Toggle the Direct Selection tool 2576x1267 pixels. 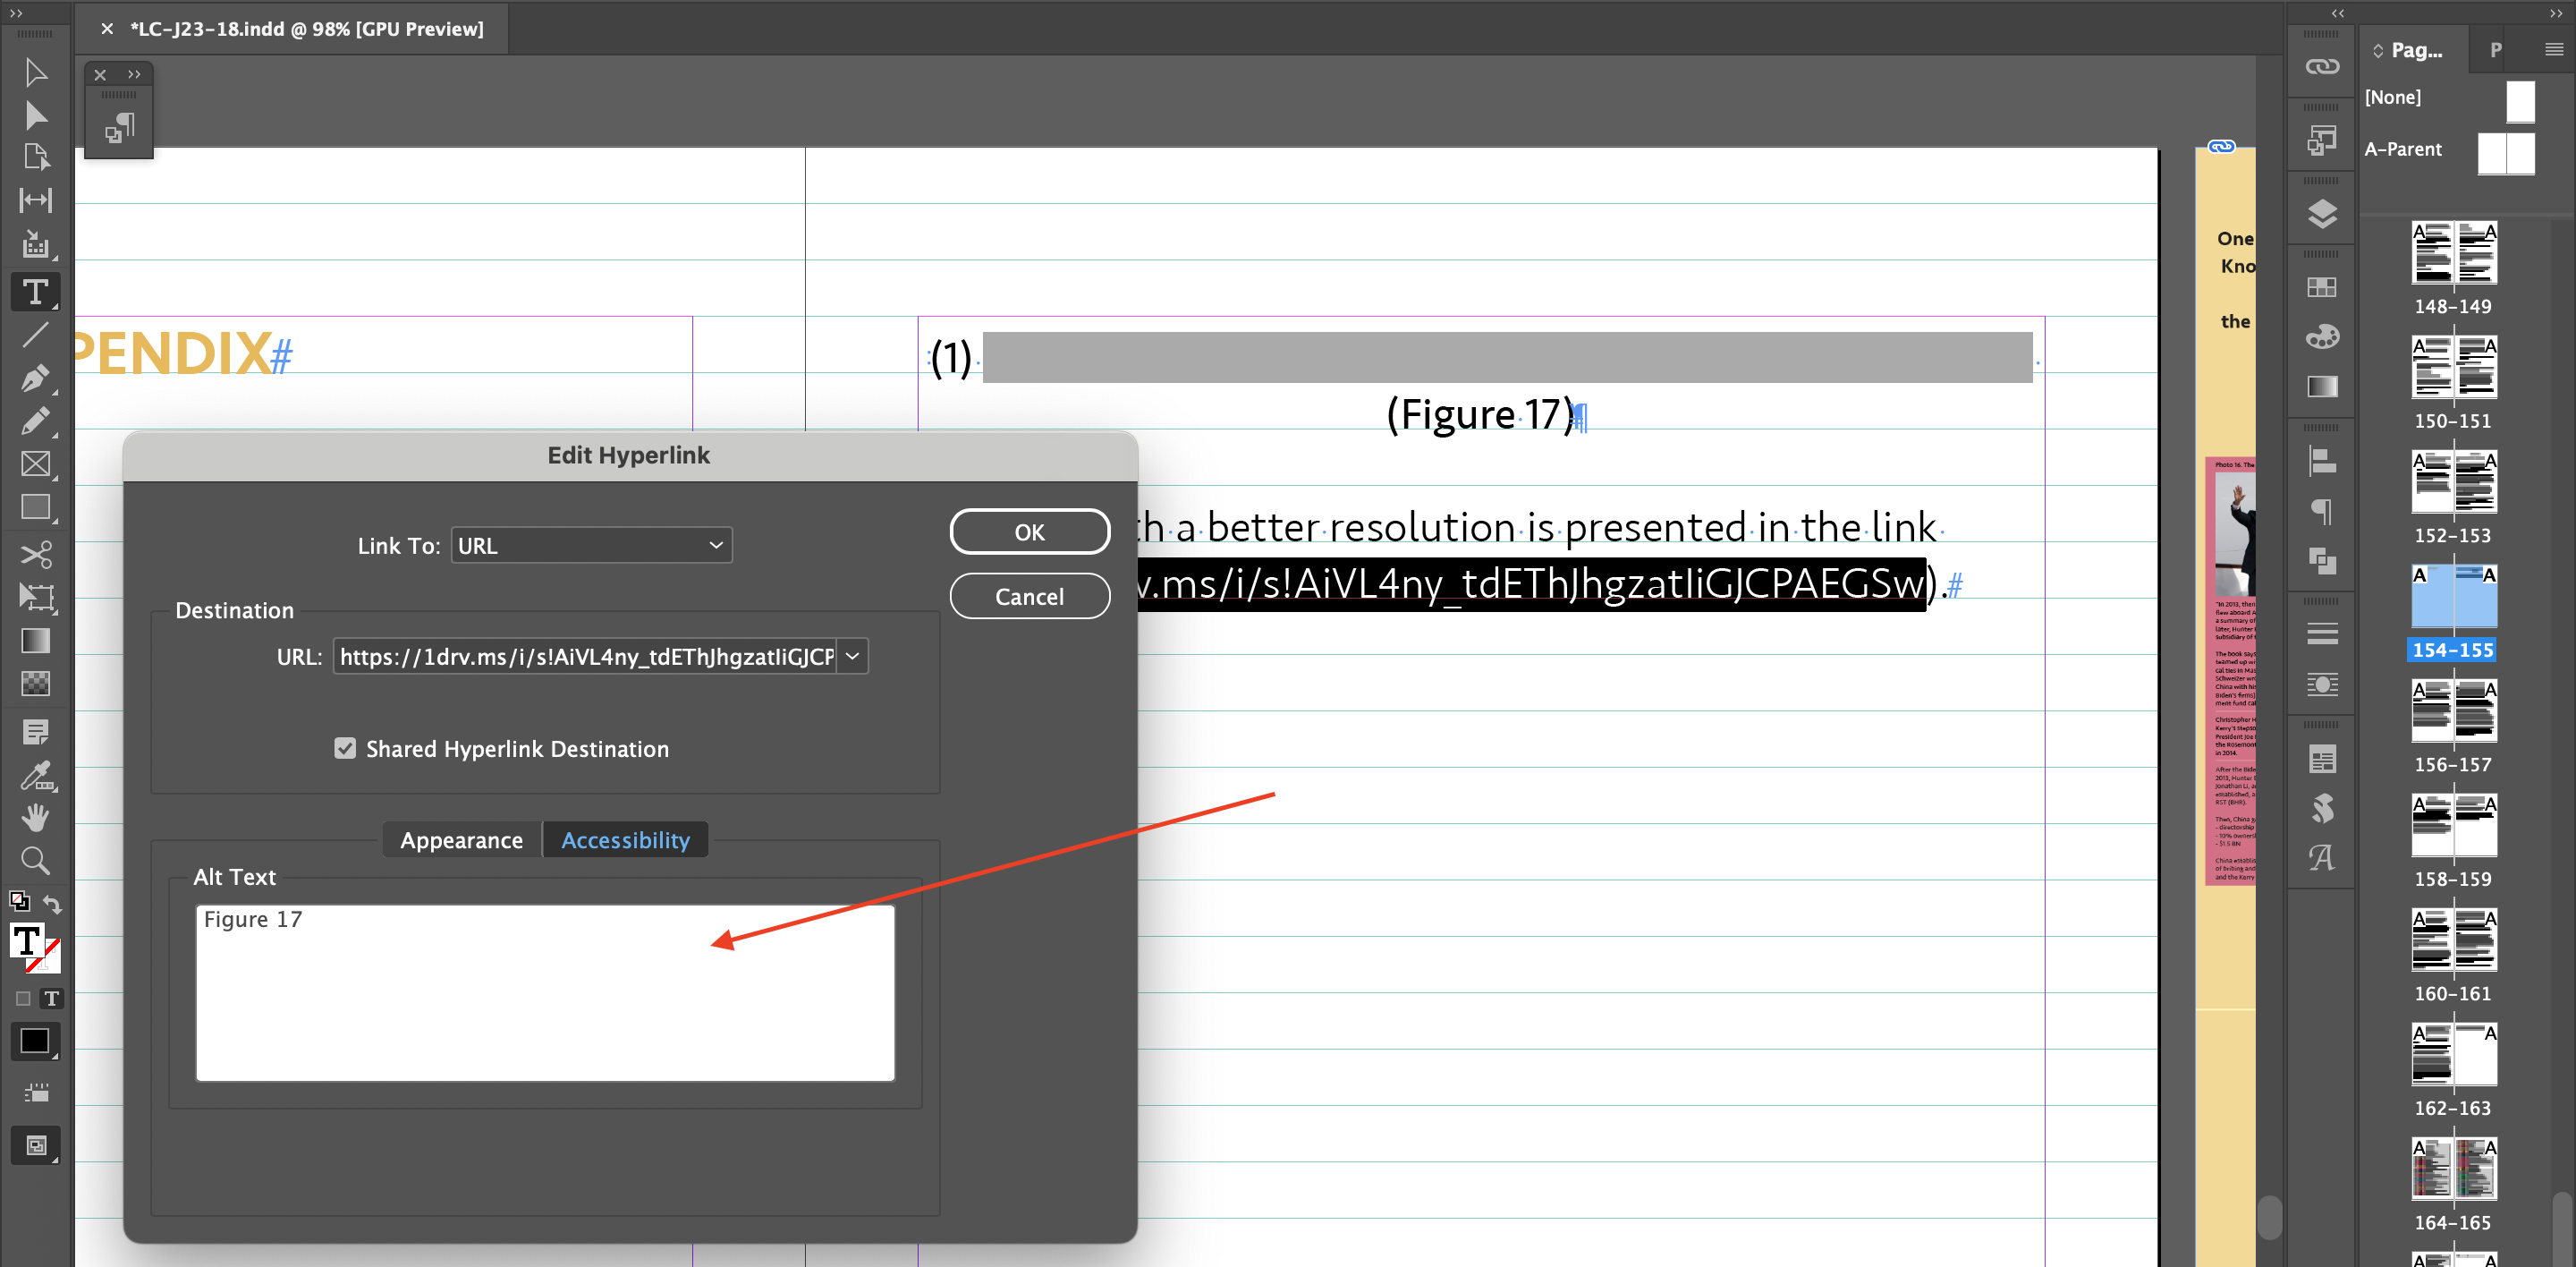[x=36, y=115]
